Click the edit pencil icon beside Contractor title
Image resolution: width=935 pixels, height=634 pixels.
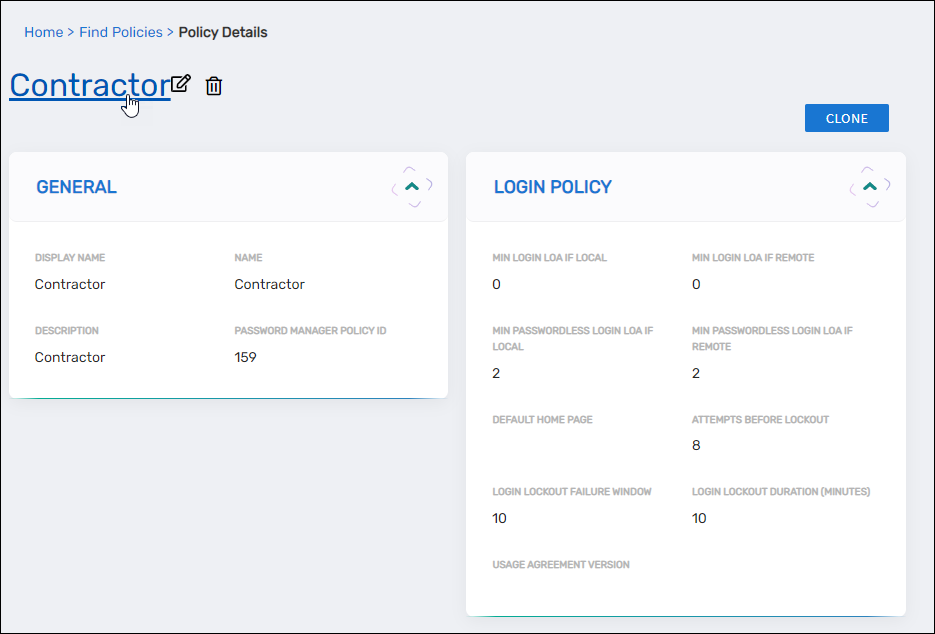point(180,84)
